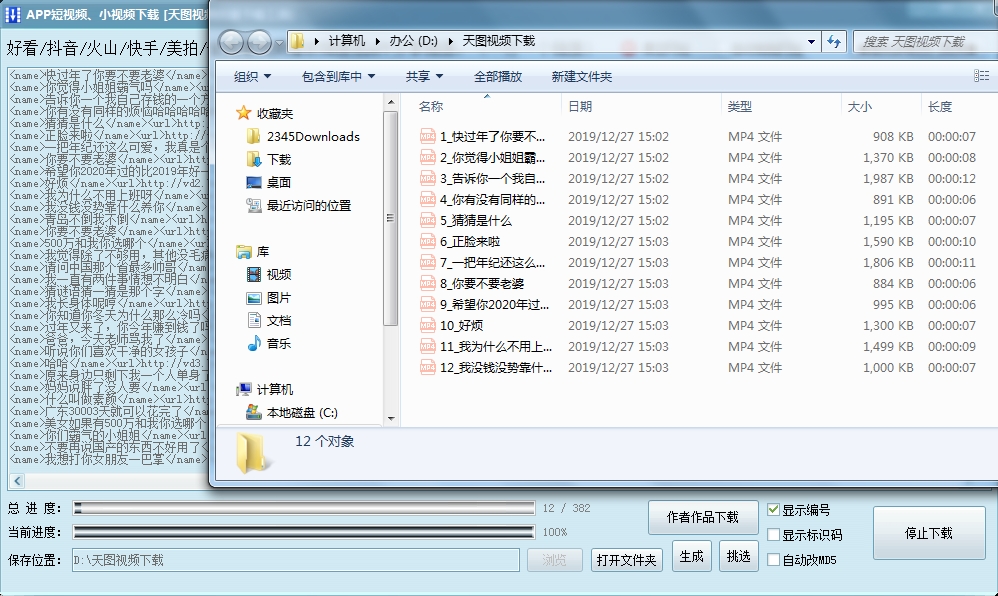Viewport: 998px width, 596px height.
Task: Select MP4 file 1_快过年了你要不
Action: (482, 136)
